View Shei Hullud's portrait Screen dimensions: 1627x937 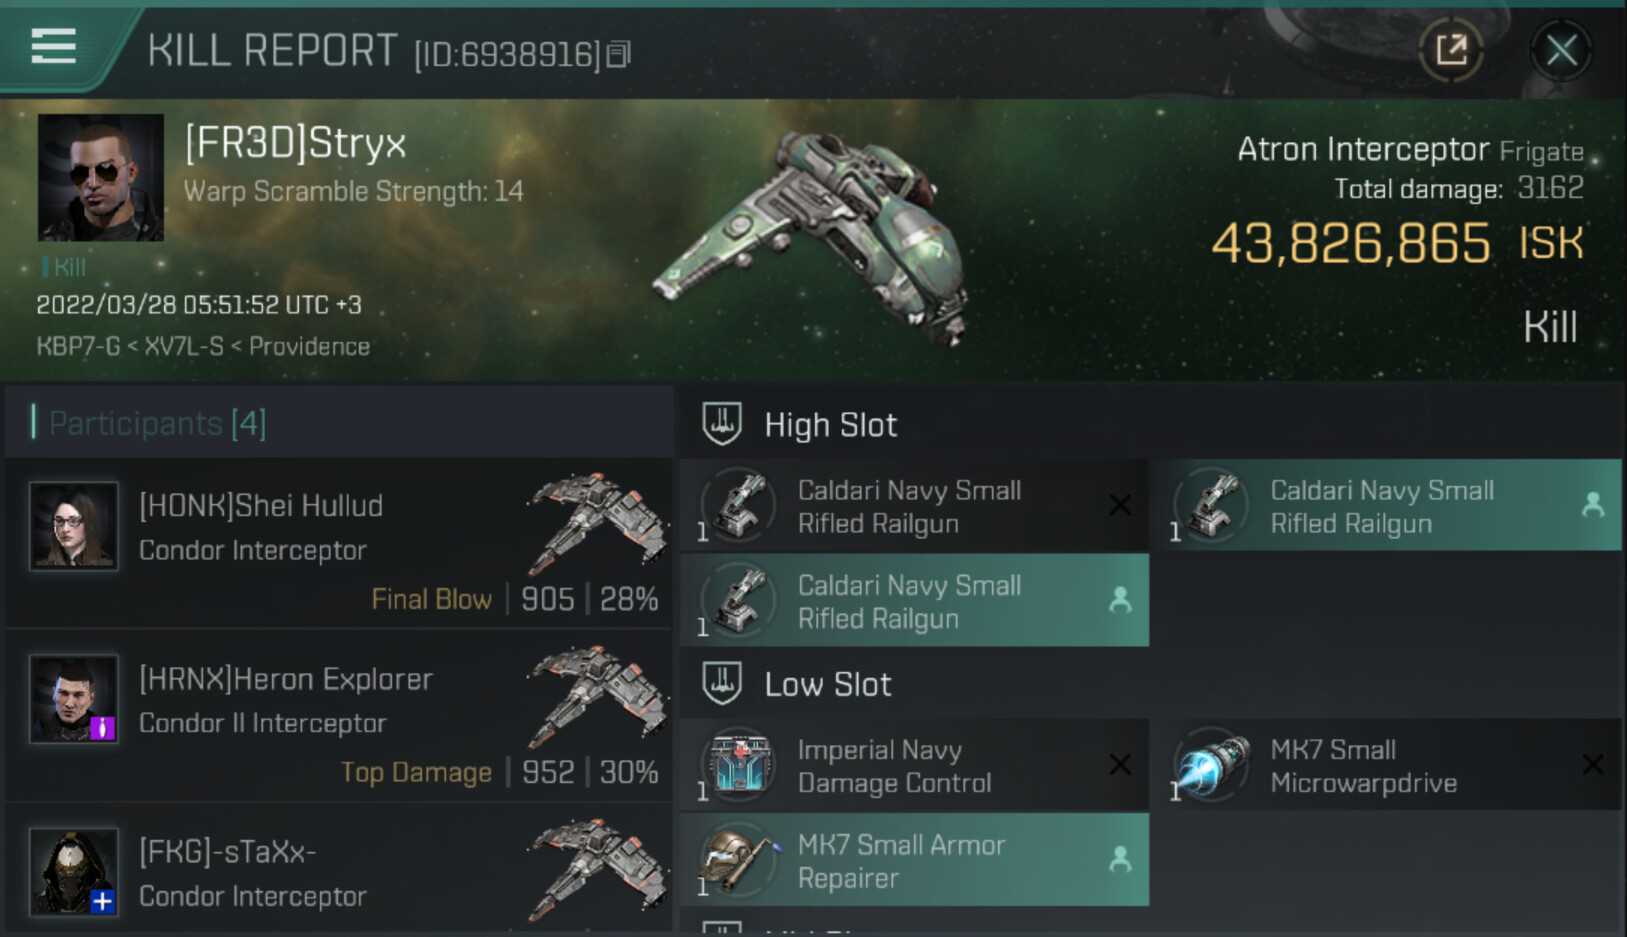(73, 526)
